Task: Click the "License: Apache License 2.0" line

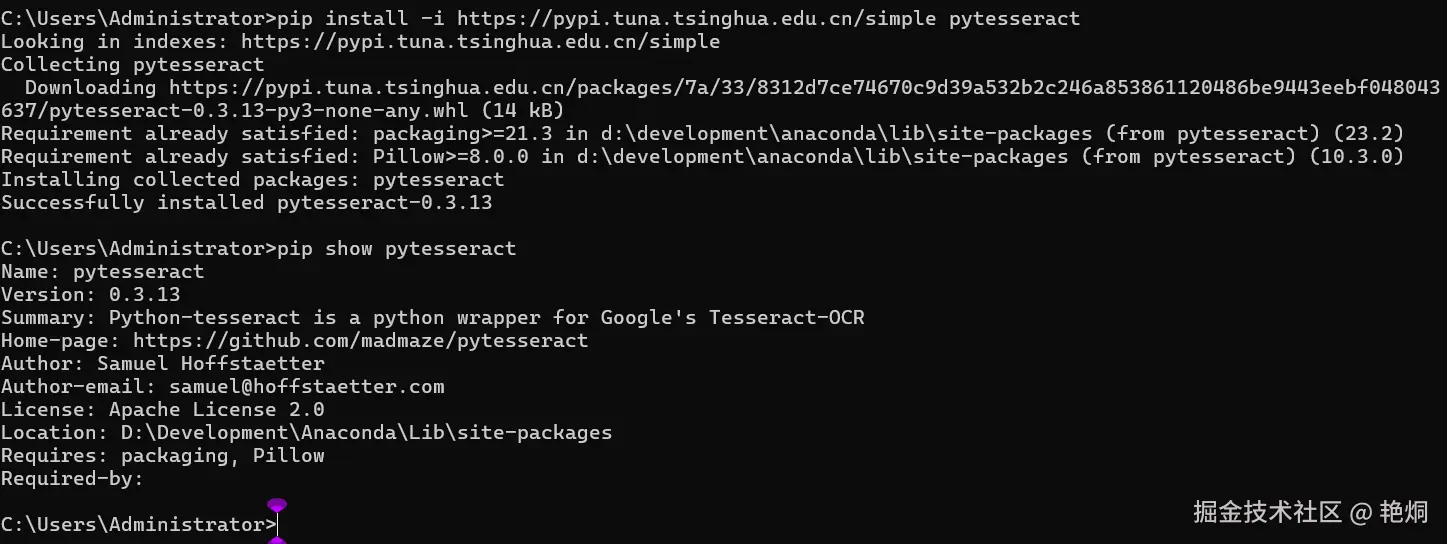Action: (162, 409)
